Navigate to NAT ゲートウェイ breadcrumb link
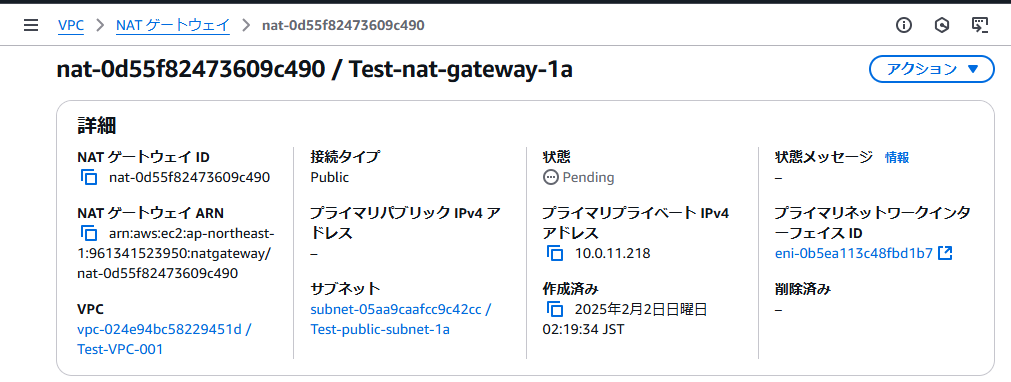Viewport: 1011px width, 382px height. tap(173, 25)
